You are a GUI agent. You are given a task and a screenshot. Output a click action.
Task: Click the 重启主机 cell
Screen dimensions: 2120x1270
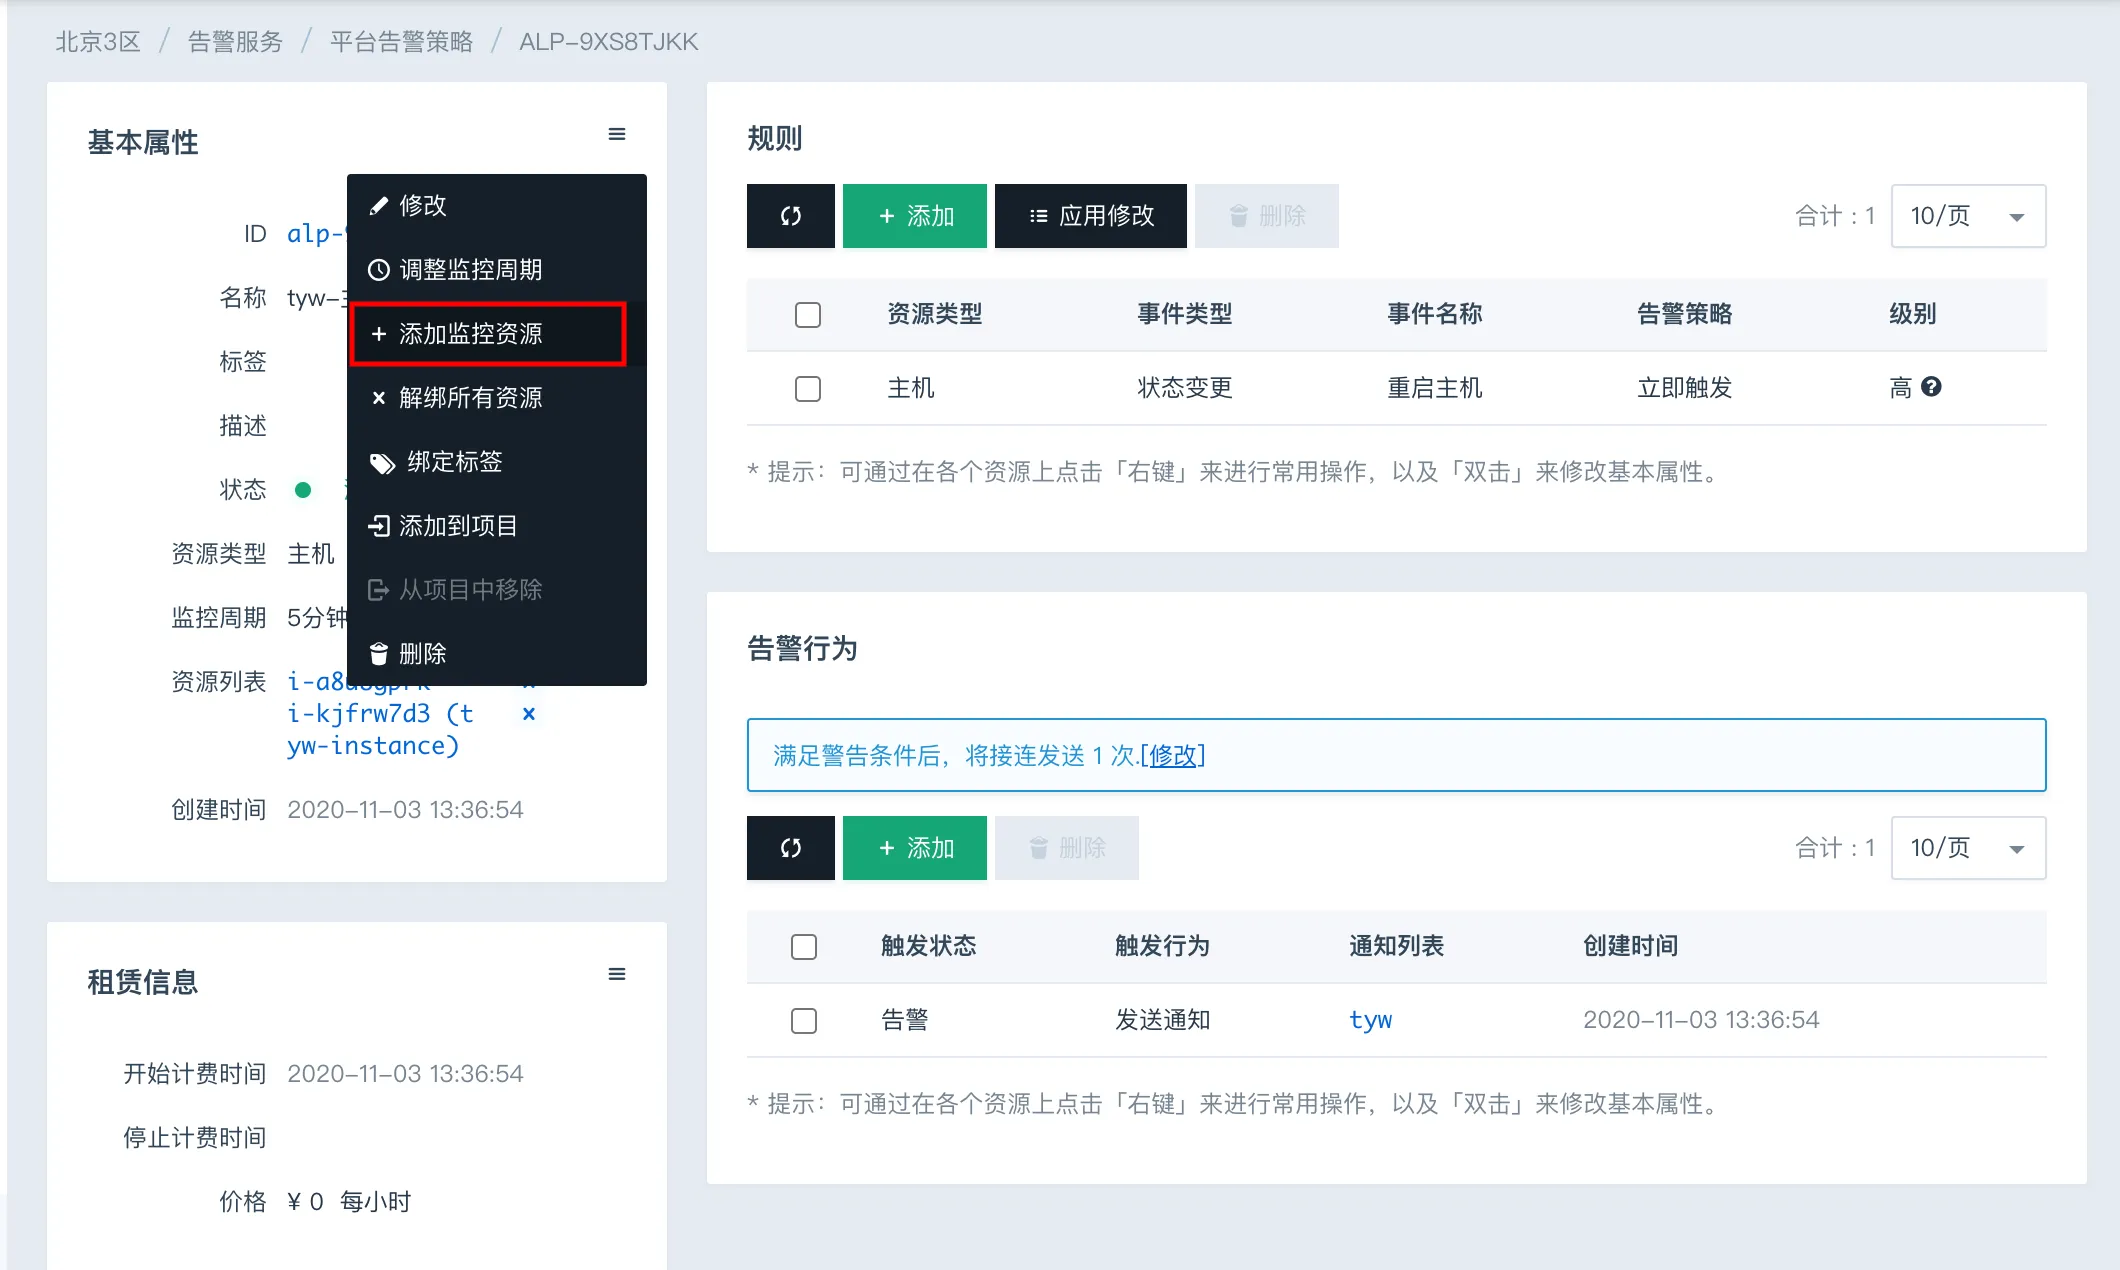pos(1435,388)
